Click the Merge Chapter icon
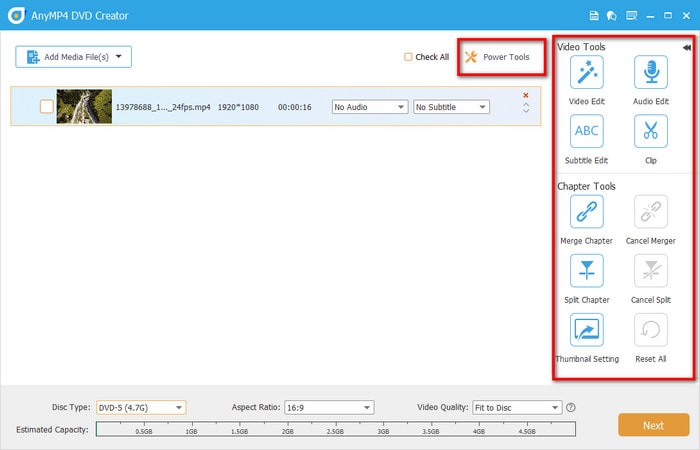 (x=586, y=212)
